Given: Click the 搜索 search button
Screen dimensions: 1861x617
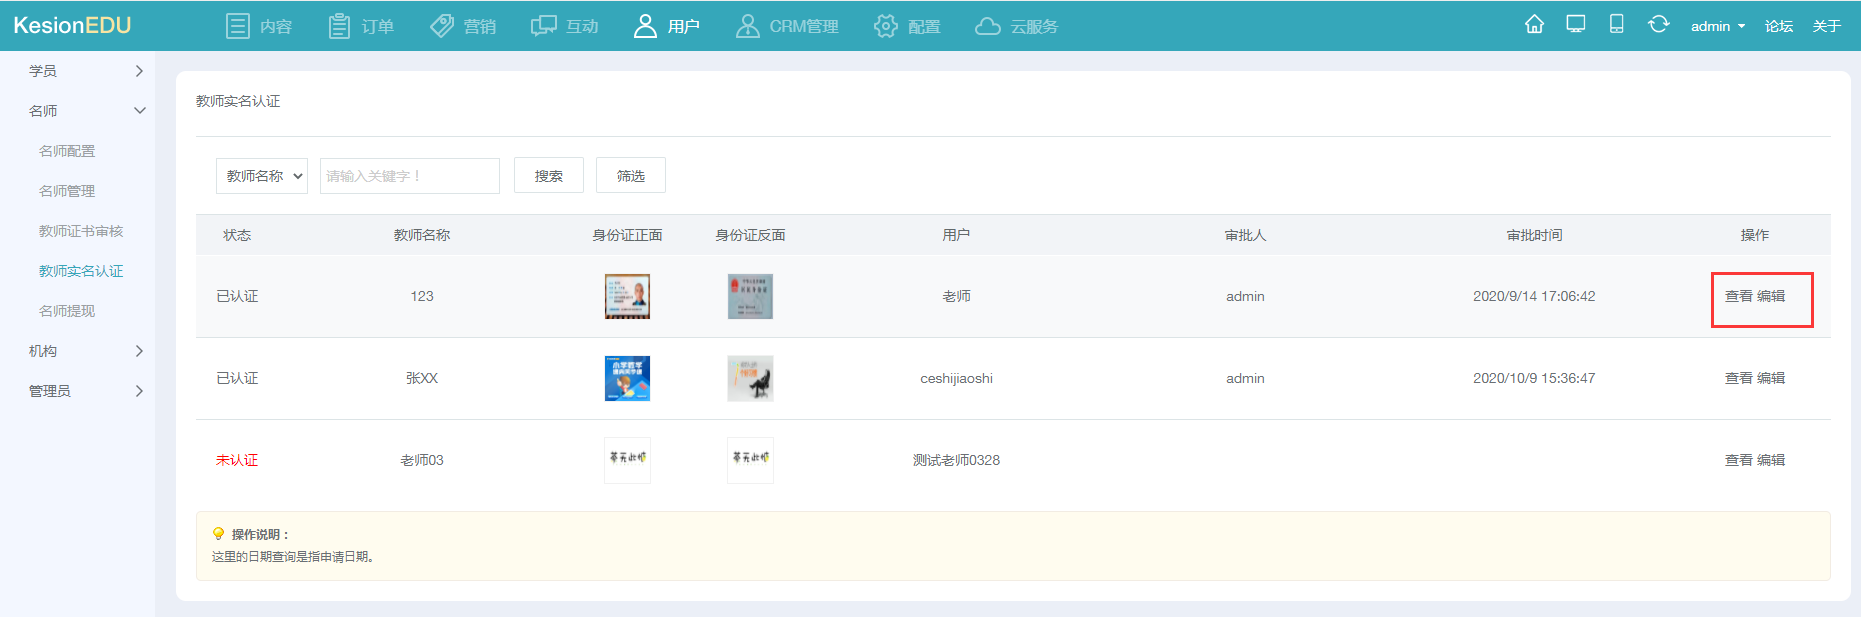Looking at the screenshot, I should tap(548, 176).
